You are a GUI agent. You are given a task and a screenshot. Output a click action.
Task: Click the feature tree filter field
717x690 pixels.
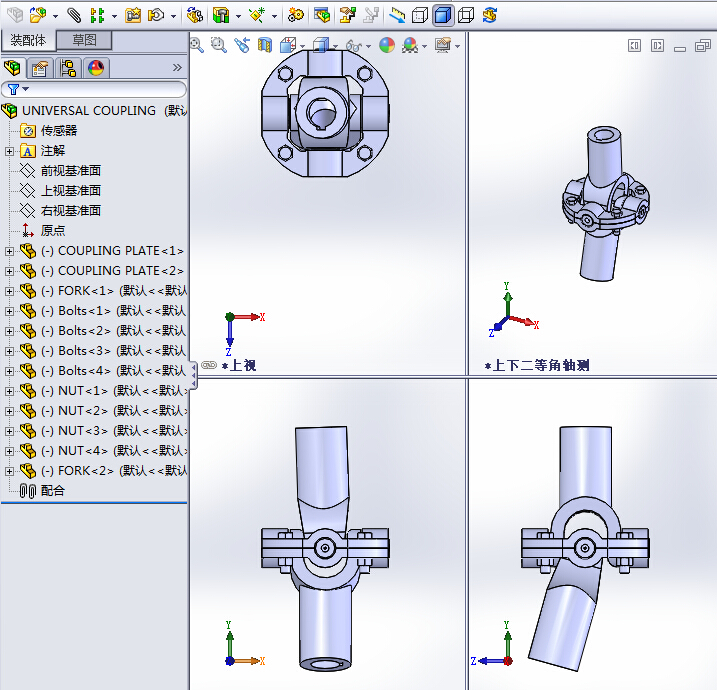click(100, 89)
